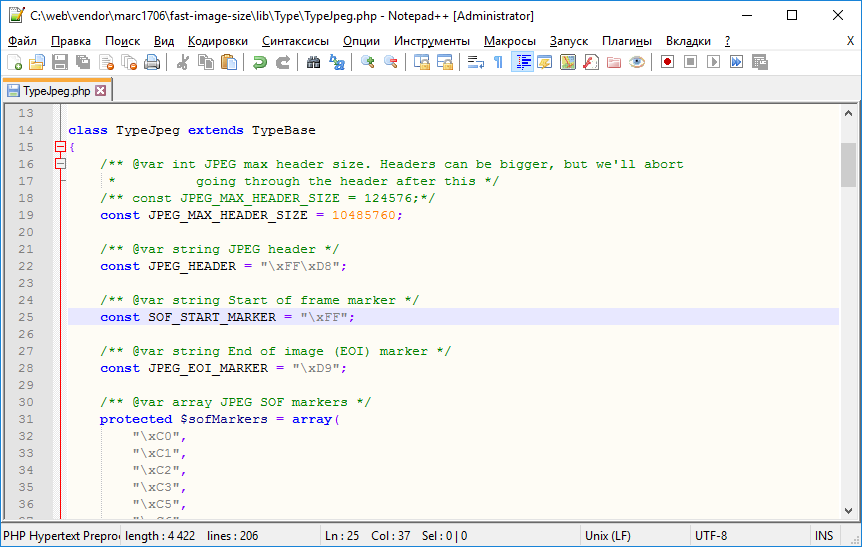Viewport: 862px width, 547px height.
Task: Copy the selection using the toolbar Copy icon
Action: [x=206, y=62]
